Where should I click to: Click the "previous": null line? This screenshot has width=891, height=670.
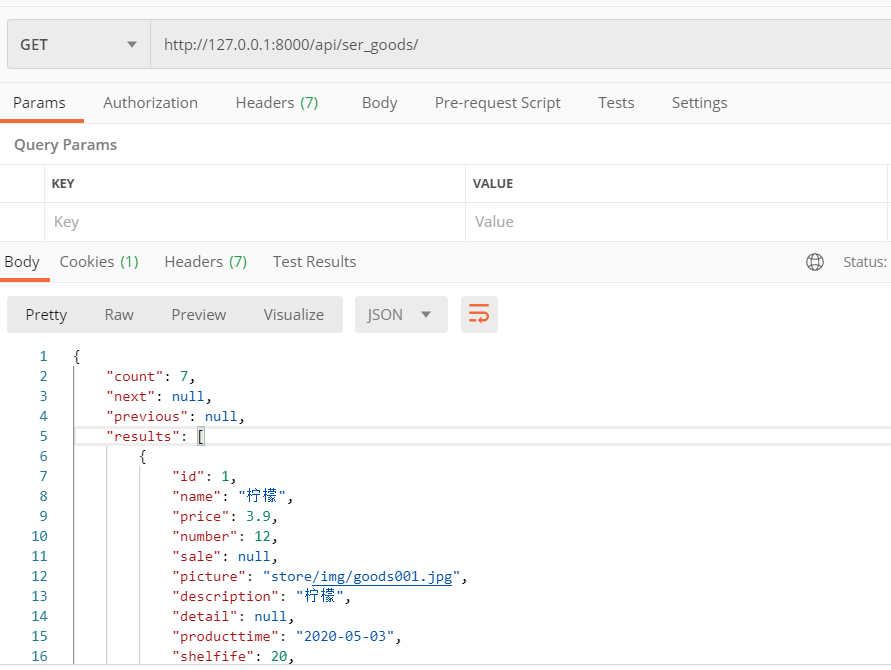(175, 417)
